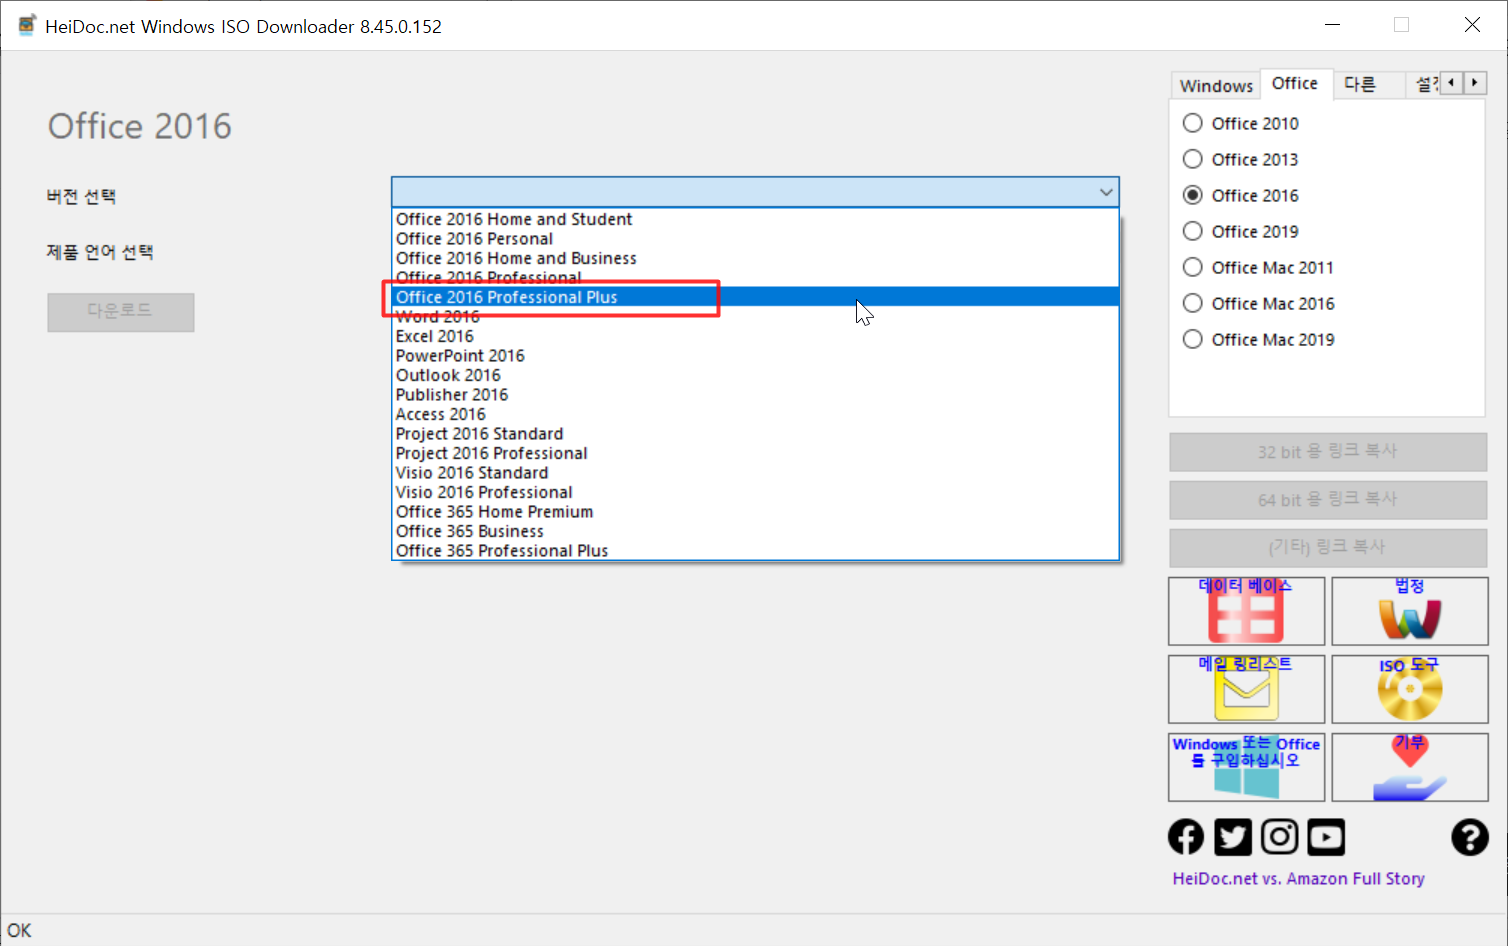This screenshot has height=946, width=1508.
Task: Choose Excel 2016 from the list
Action: (x=756, y=336)
